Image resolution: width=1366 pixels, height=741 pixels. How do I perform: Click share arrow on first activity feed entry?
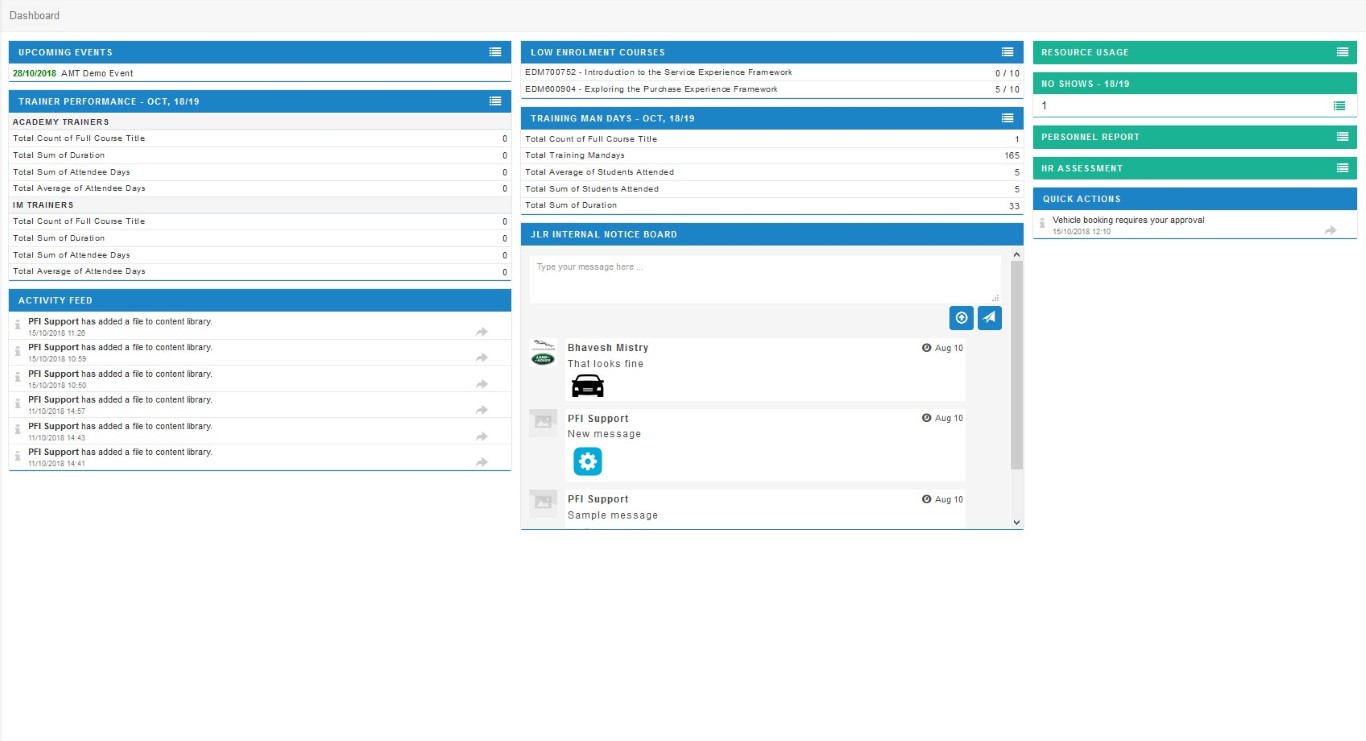click(481, 331)
